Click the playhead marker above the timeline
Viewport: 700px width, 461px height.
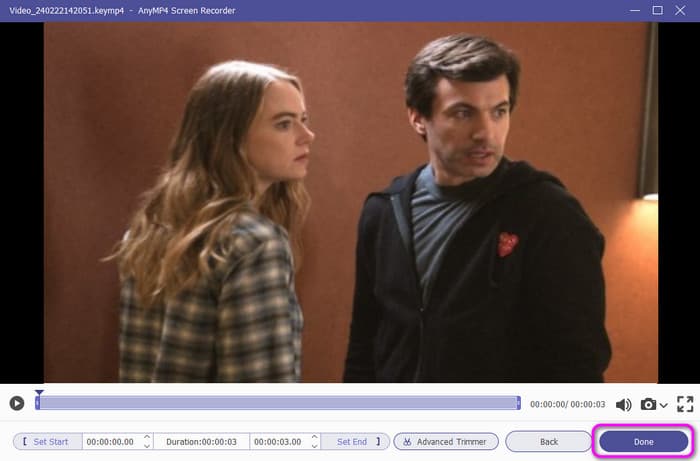pos(39,392)
